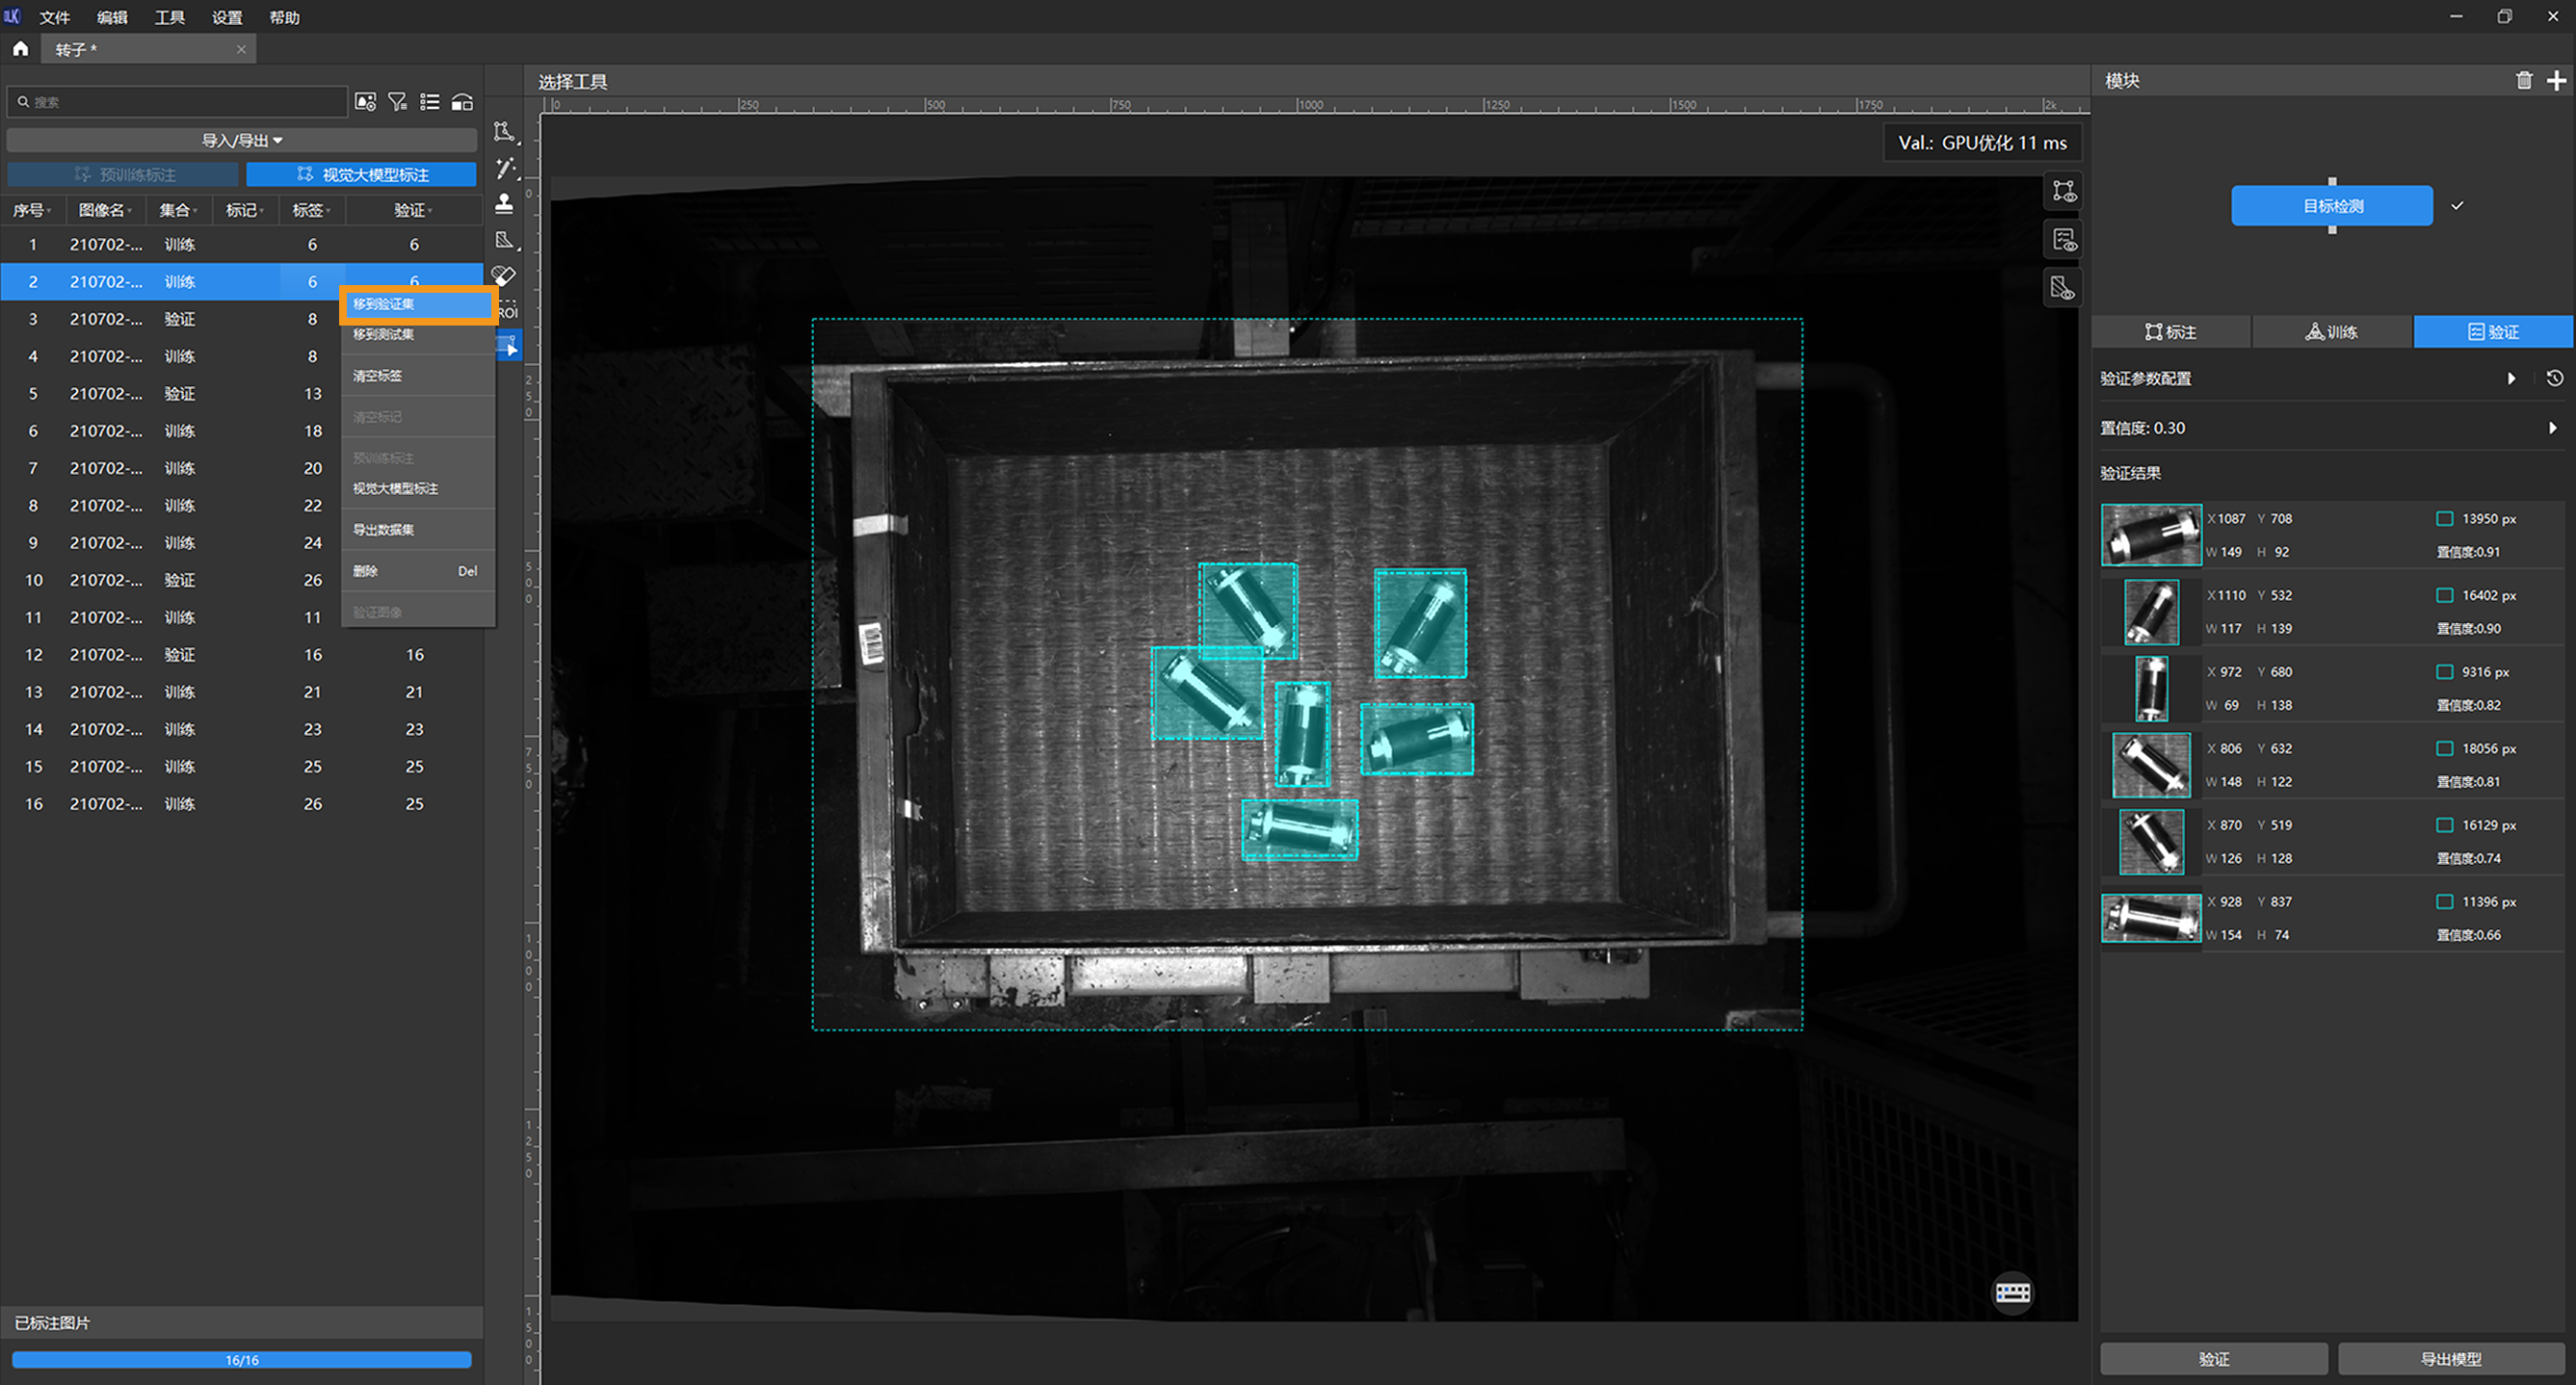2576x1385 pixels.
Task: Open the 图像名 column filter
Action: coord(105,210)
